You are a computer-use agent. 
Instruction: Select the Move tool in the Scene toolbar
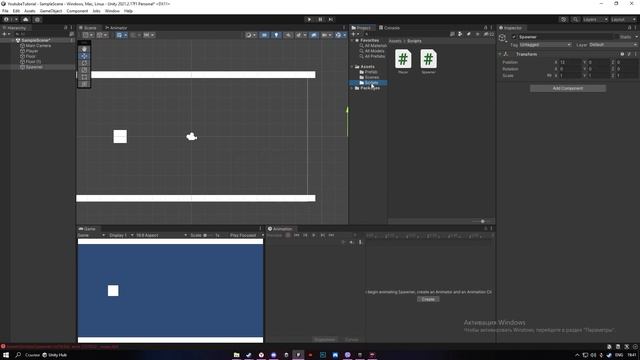(84, 56)
